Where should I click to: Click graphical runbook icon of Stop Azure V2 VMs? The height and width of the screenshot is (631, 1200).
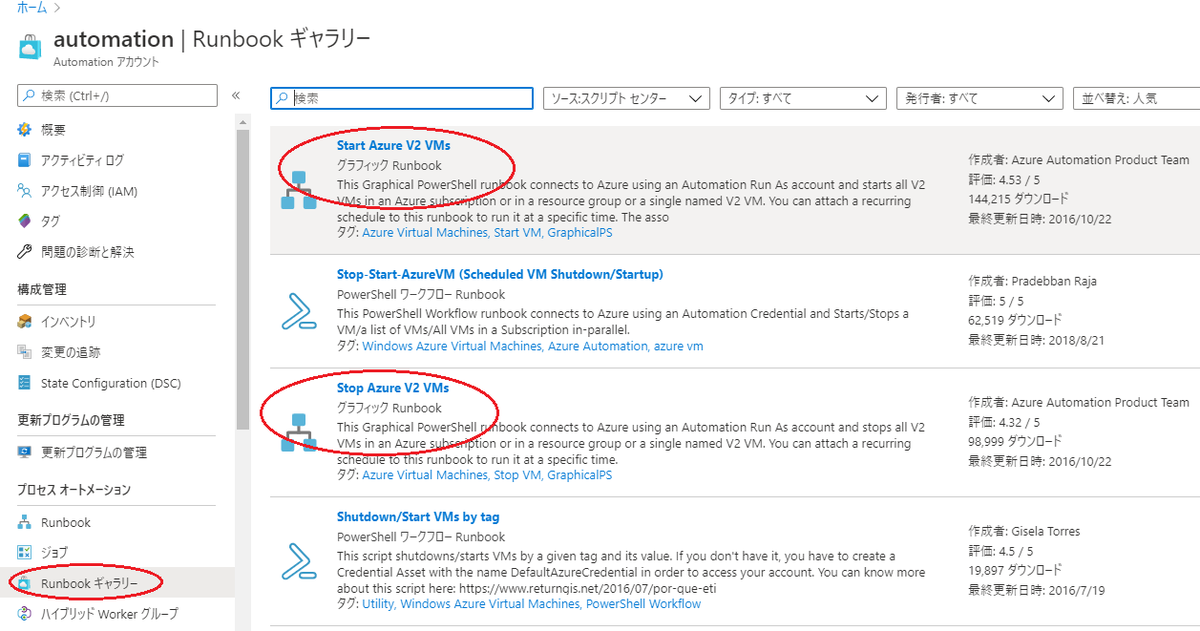298,432
